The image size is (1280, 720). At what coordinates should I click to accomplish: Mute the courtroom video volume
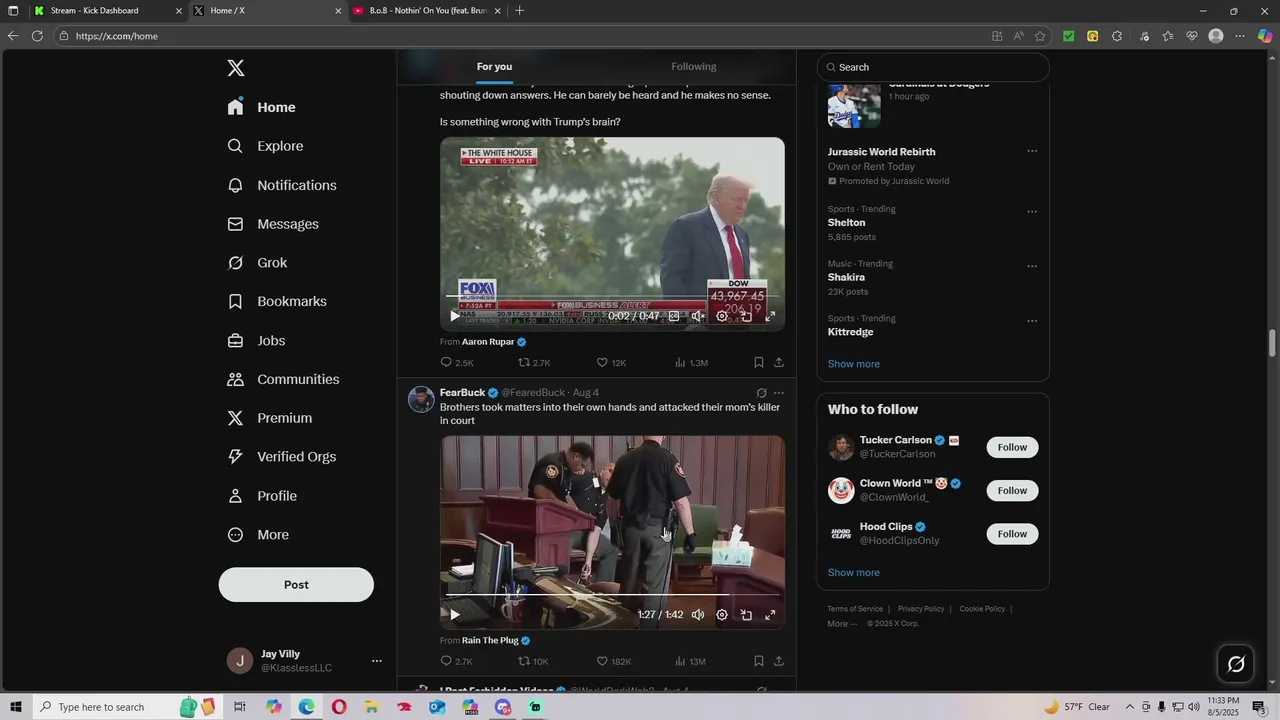[698, 615]
